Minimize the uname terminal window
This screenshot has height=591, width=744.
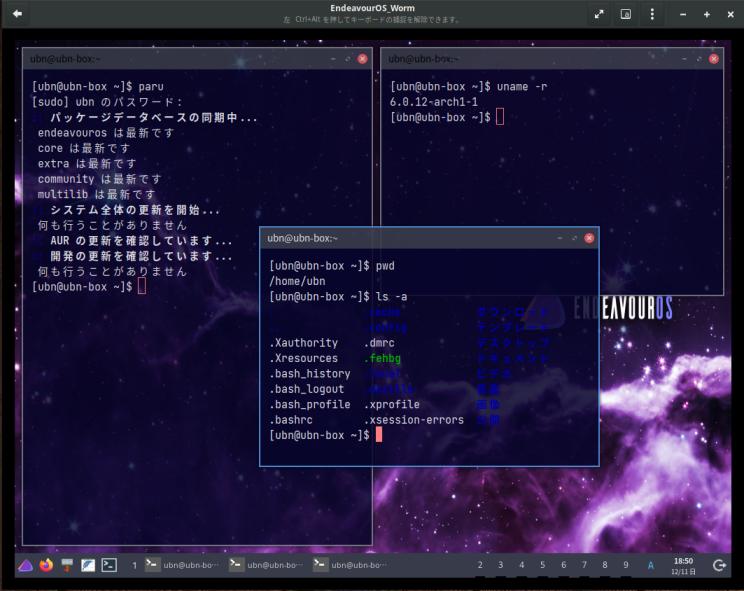(684, 59)
